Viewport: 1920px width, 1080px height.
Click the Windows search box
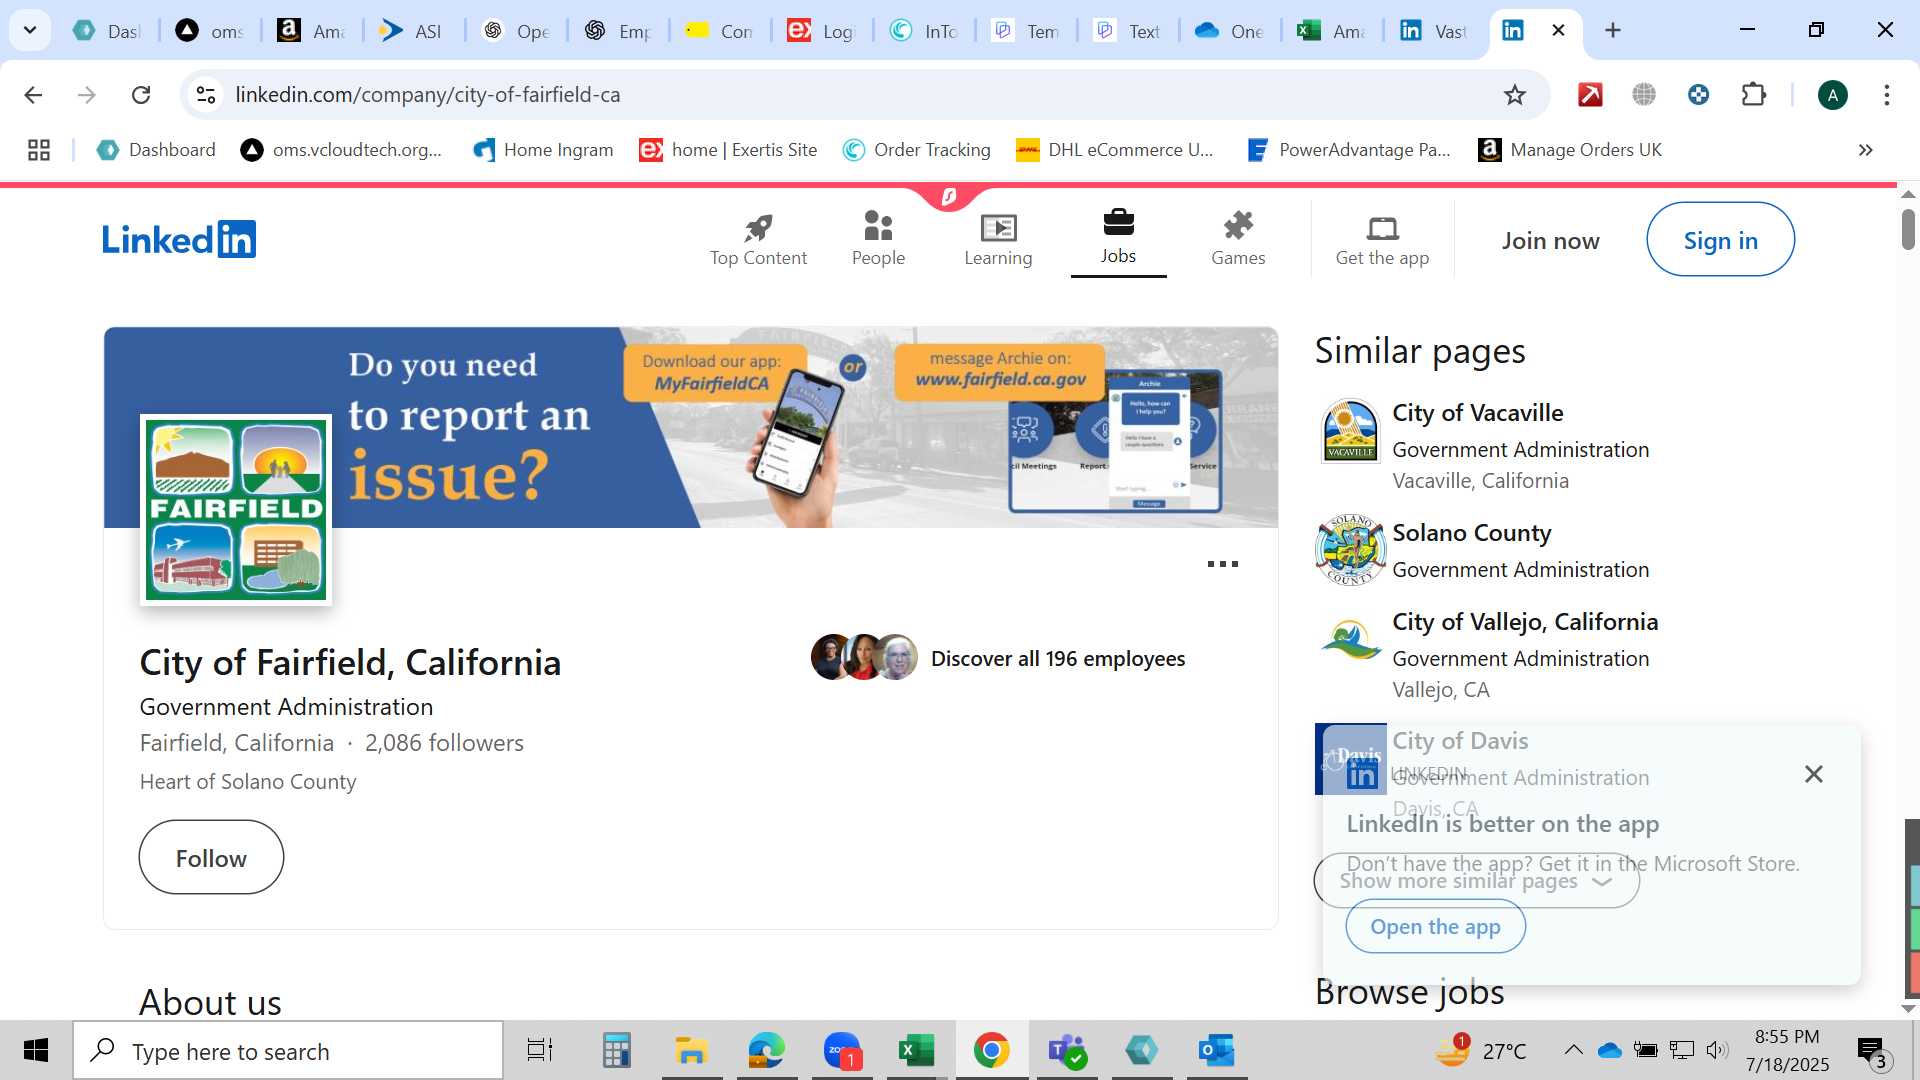pos(288,1051)
